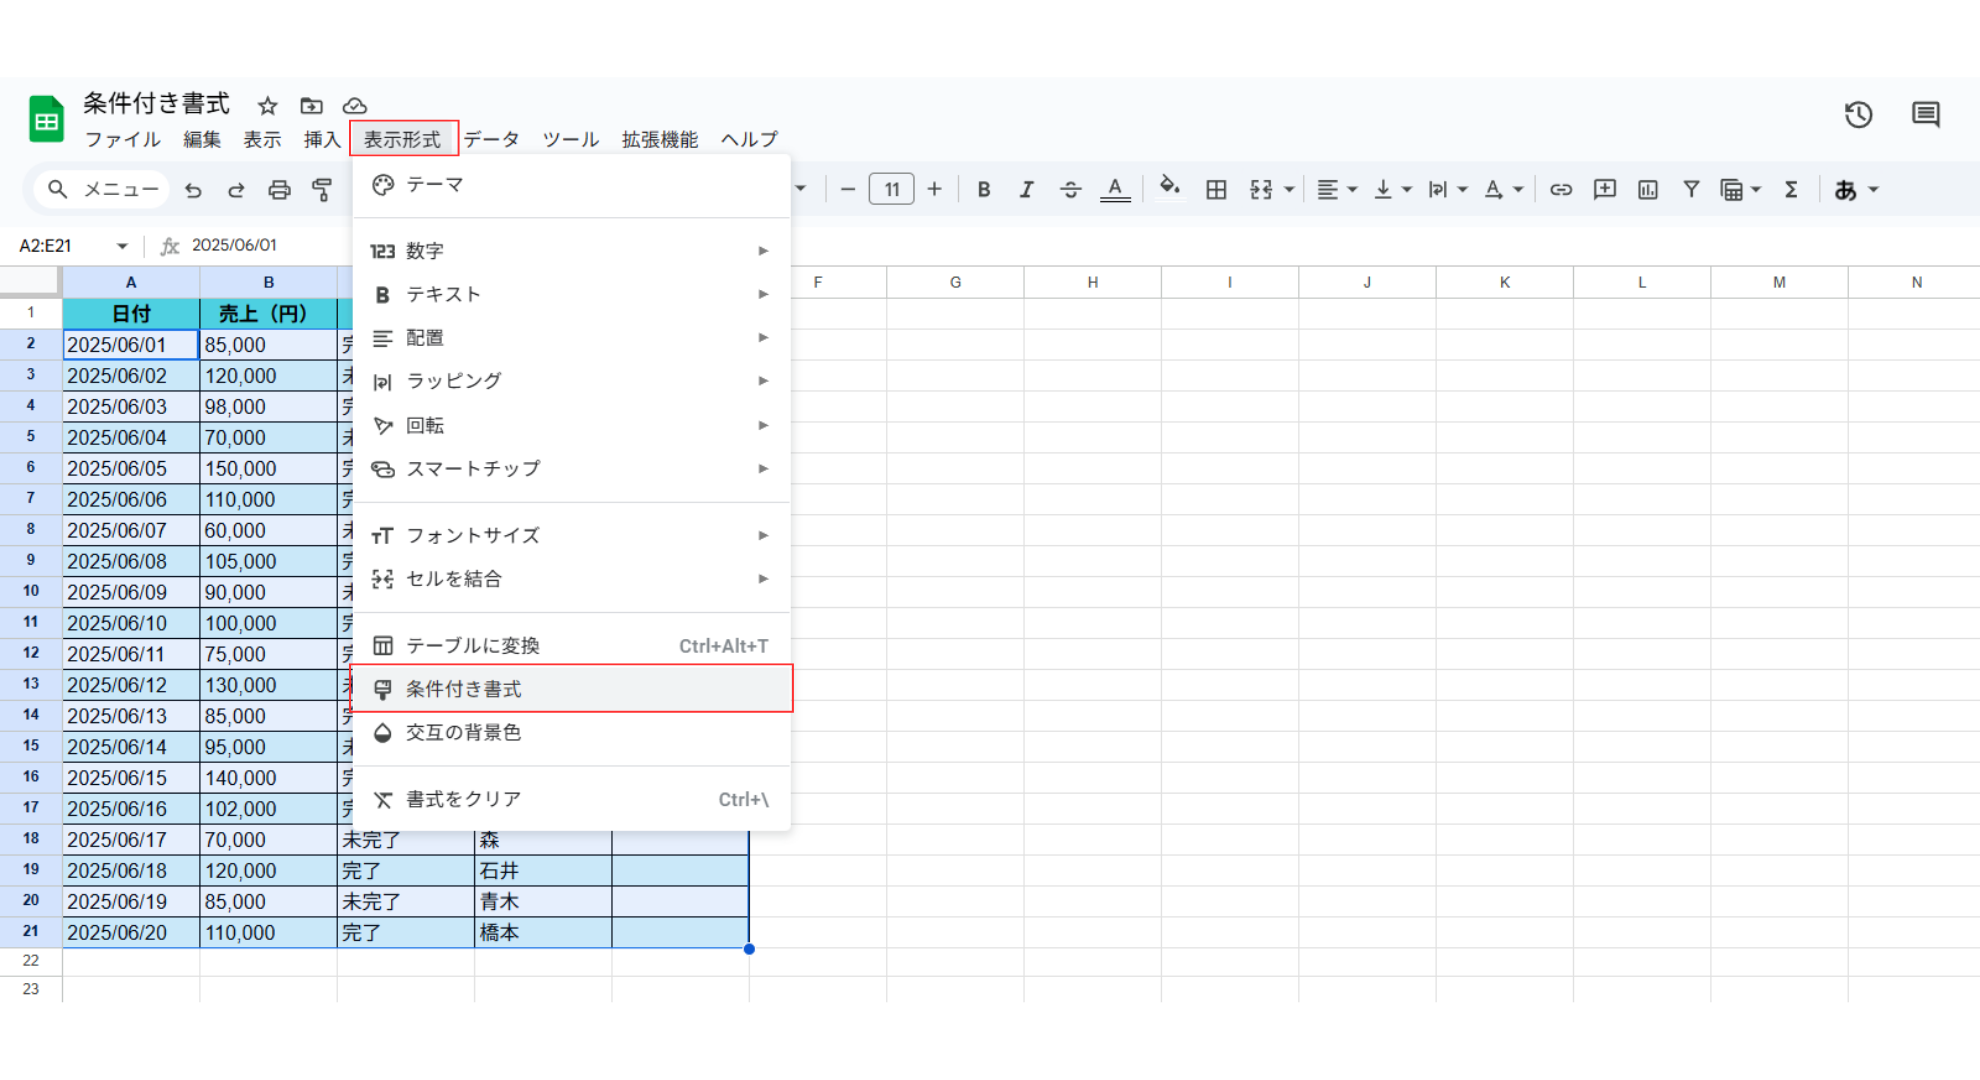Open vertical align dropdown
Screen dimensions: 1980x1080
point(1392,189)
